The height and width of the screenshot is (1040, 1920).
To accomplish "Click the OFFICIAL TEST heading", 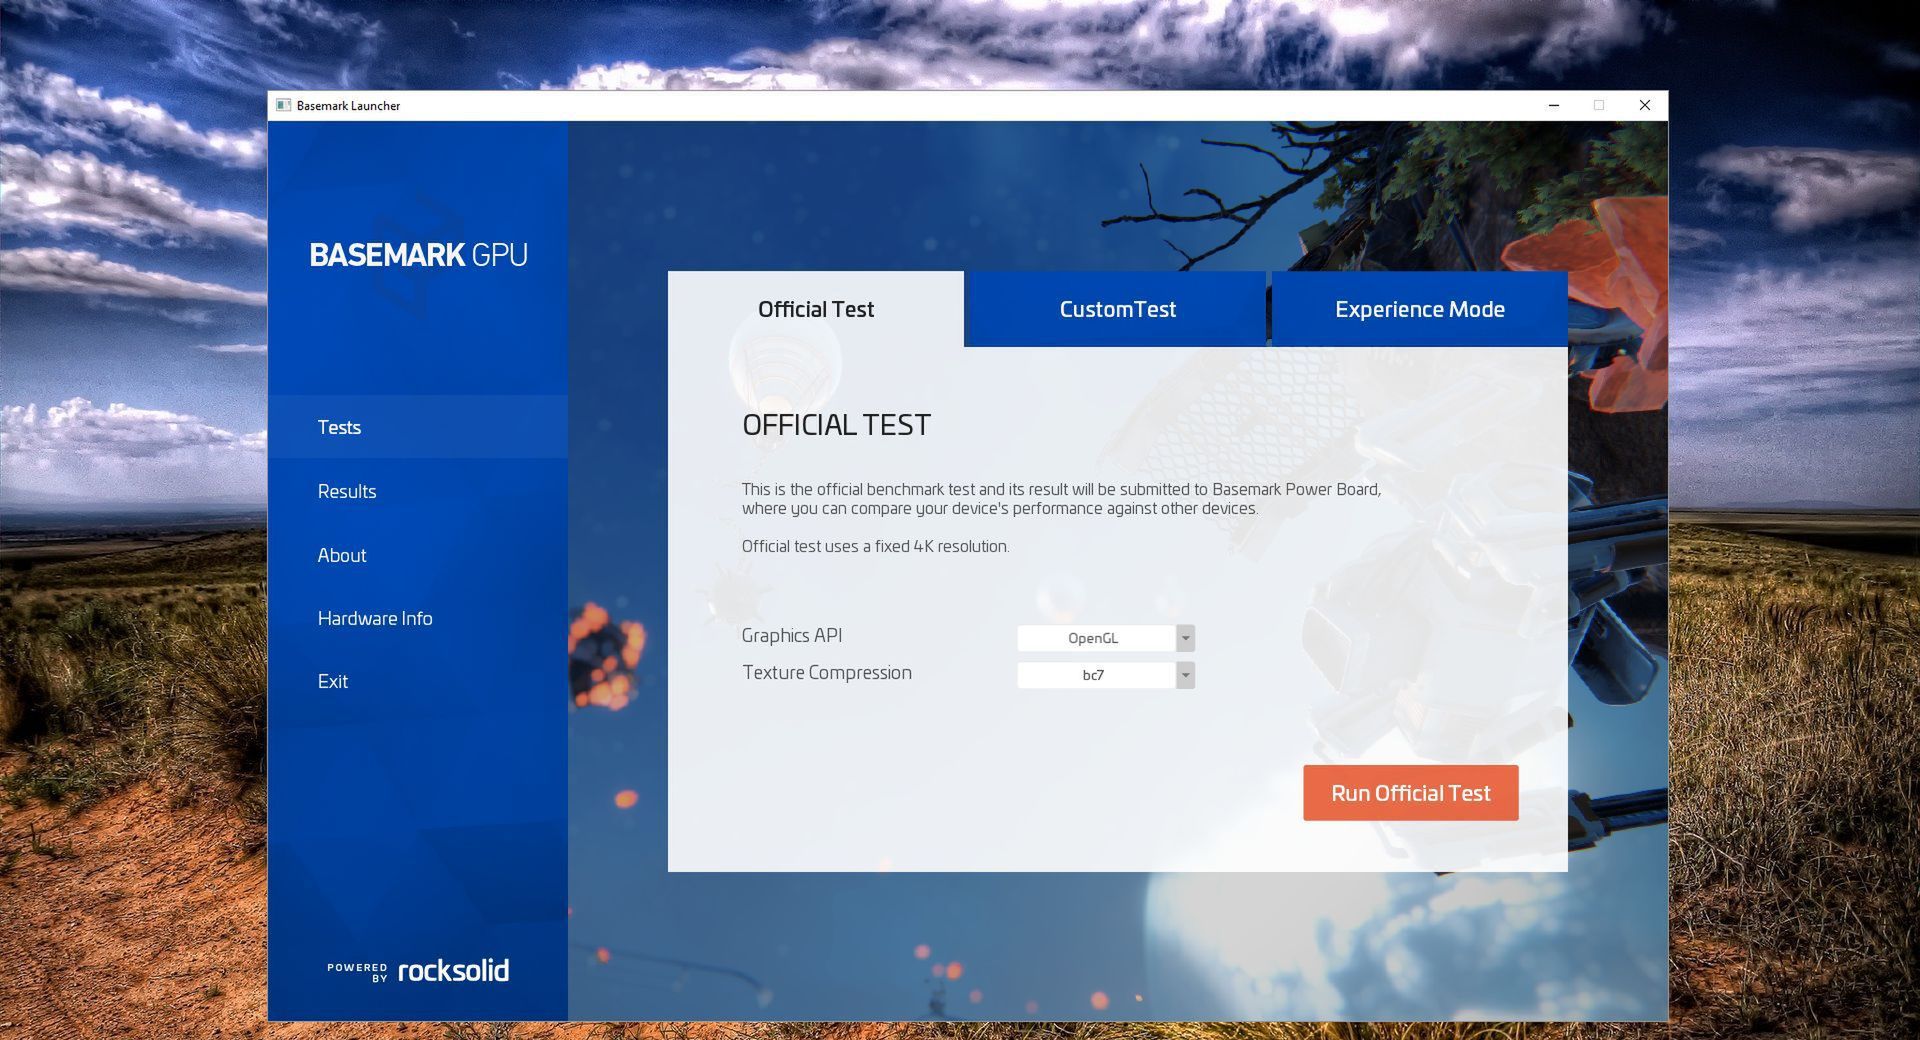I will [836, 424].
